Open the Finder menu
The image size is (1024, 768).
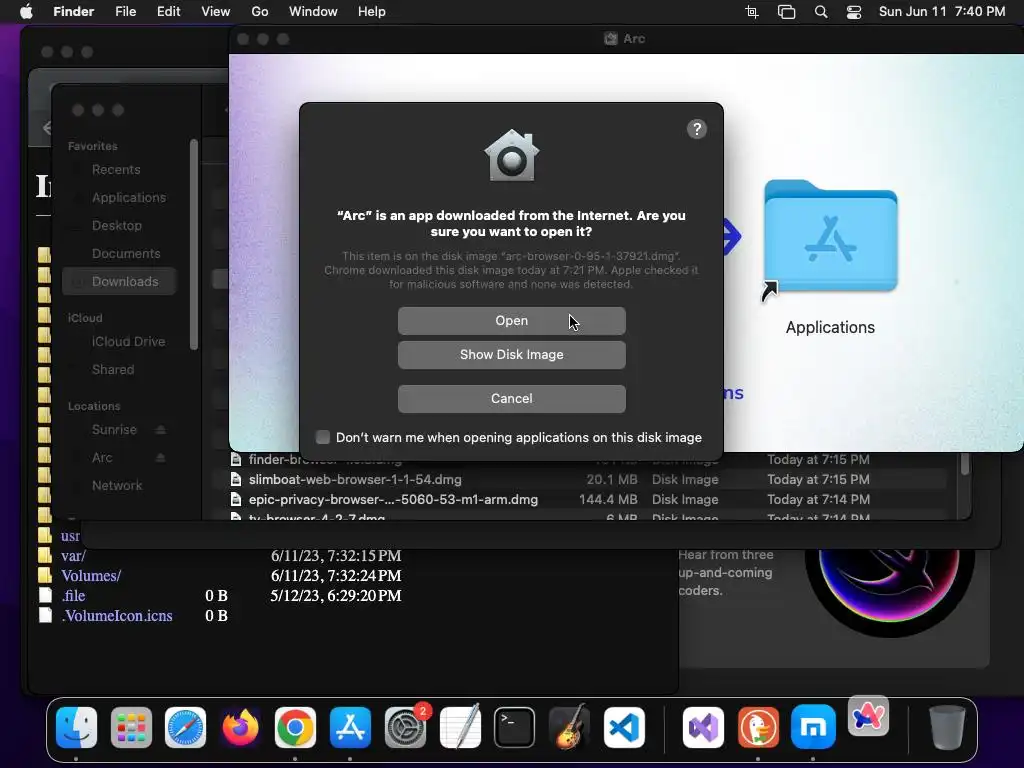point(73,12)
